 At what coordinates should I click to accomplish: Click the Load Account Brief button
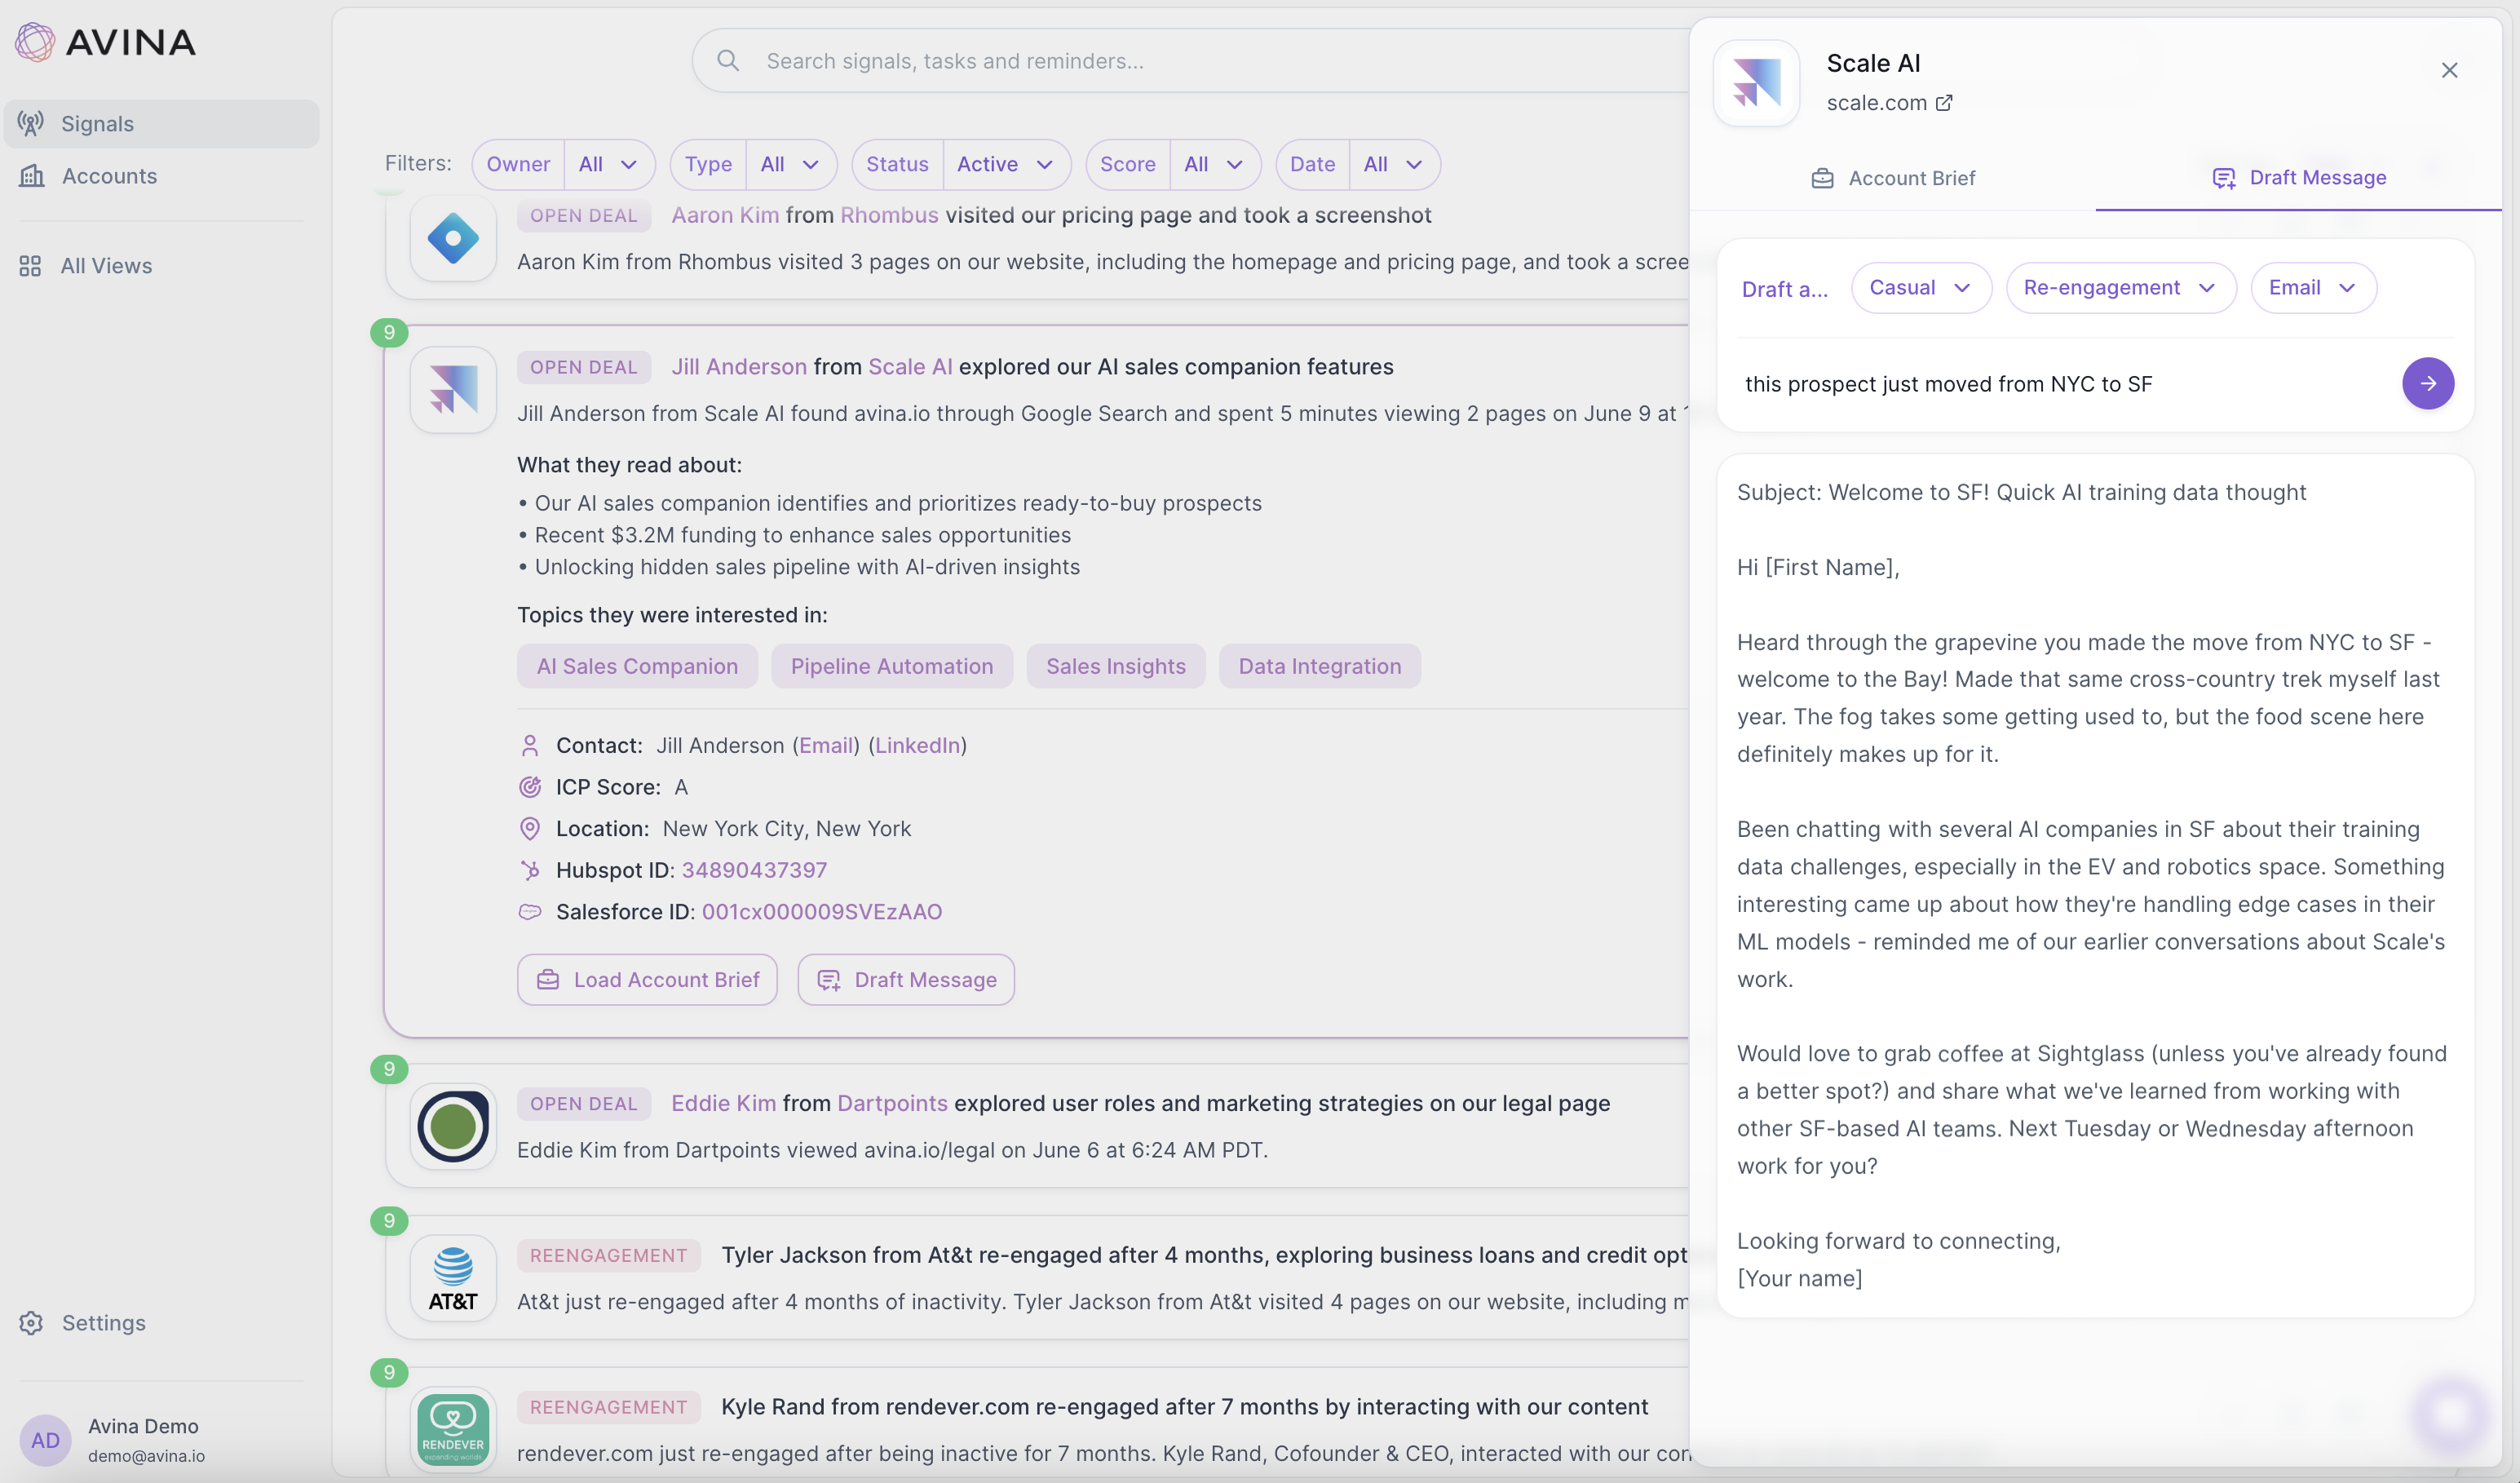click(647, 980)
